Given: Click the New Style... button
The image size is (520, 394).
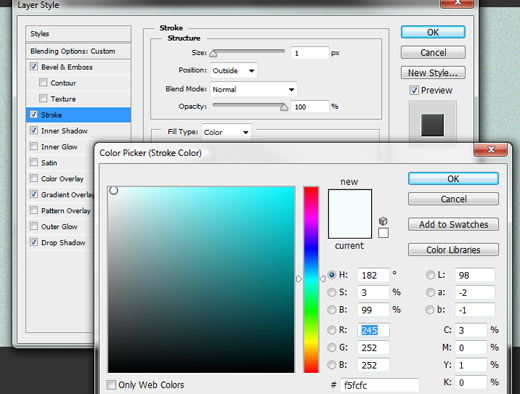Looking at the screenshot, I should point(433,73).
